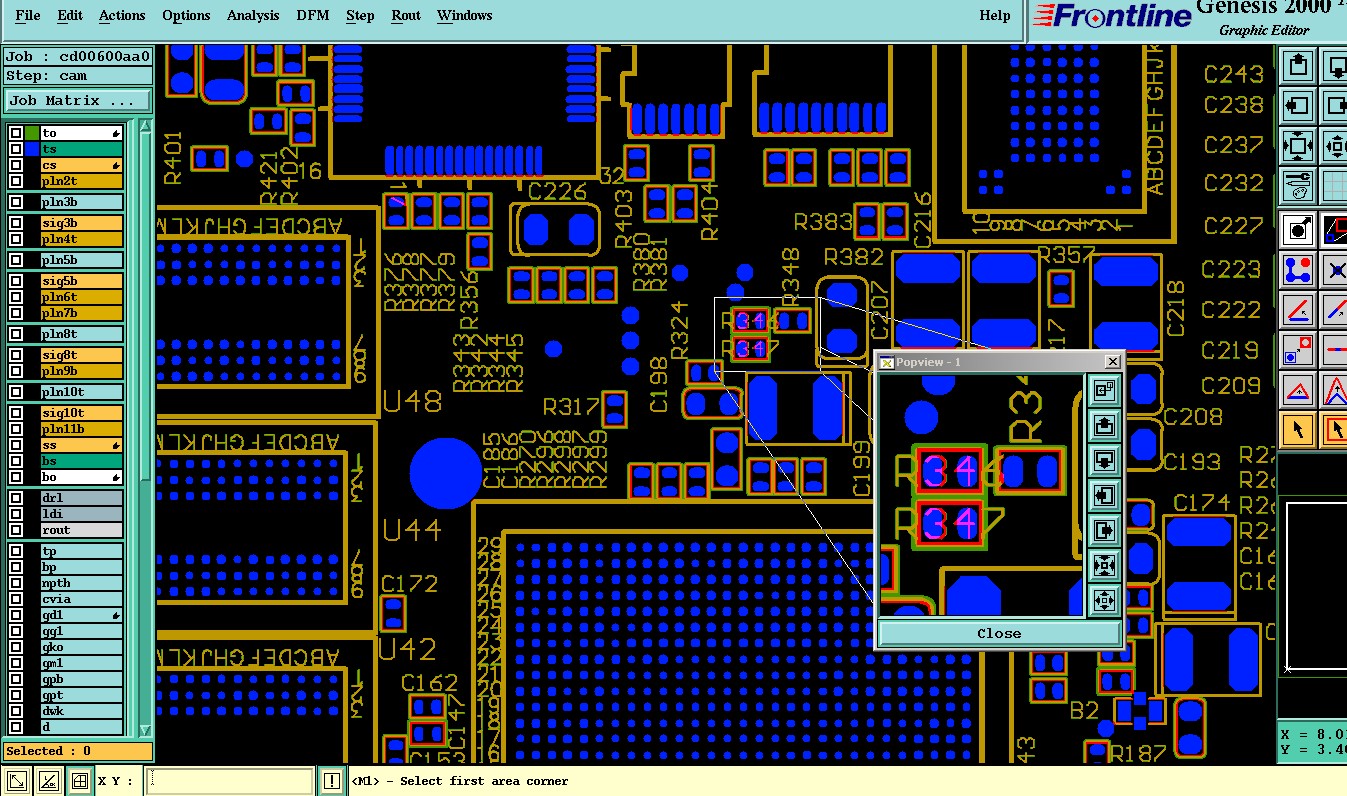The width and height of the screenshot is (1347, 796).
Task: Click the snap icon in status bar
Action: (x=80, y=781)
